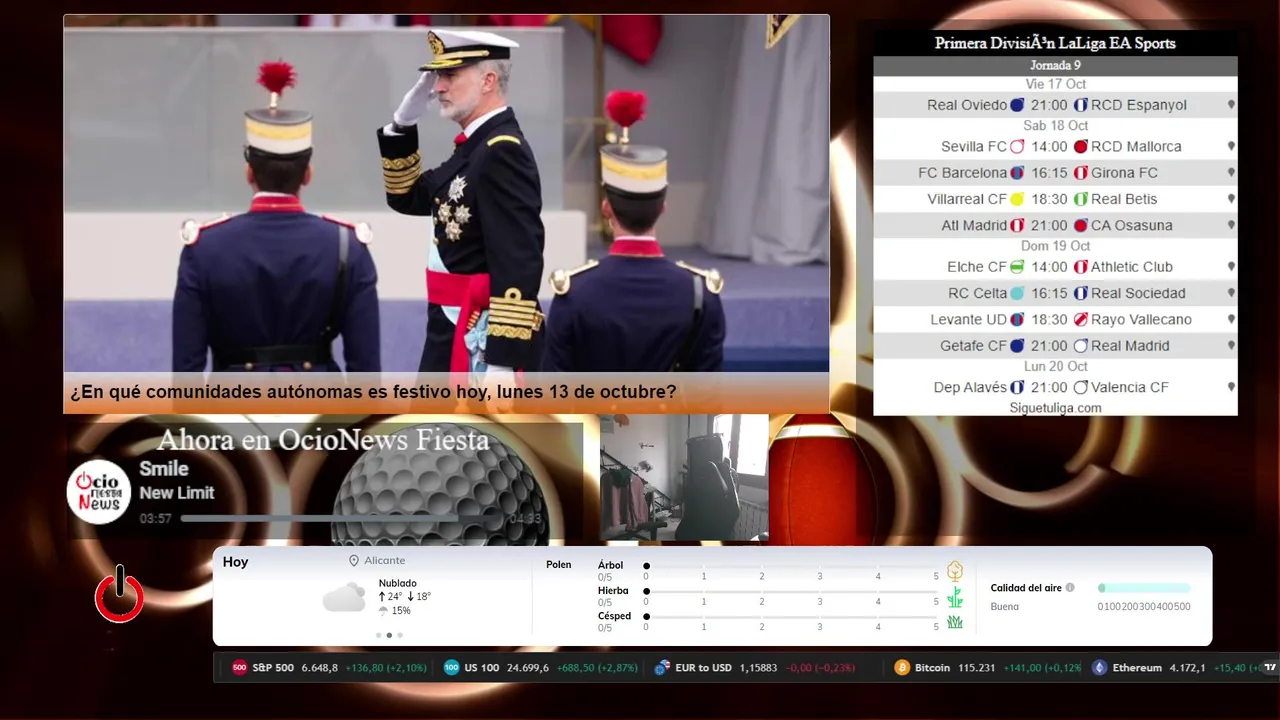Click the S&P 500 ticker icon

[239, 668]
